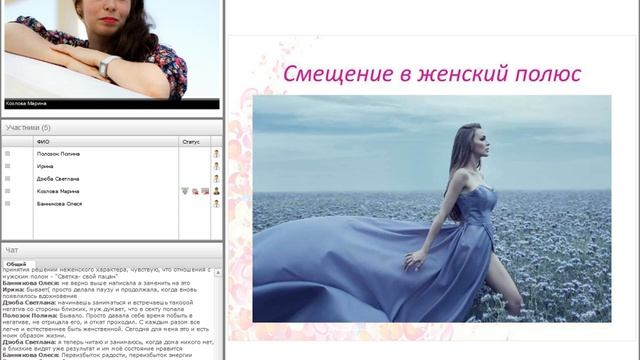Click the user icon in Полозок Полина row

pyautogui.click(x=216, y=154)
